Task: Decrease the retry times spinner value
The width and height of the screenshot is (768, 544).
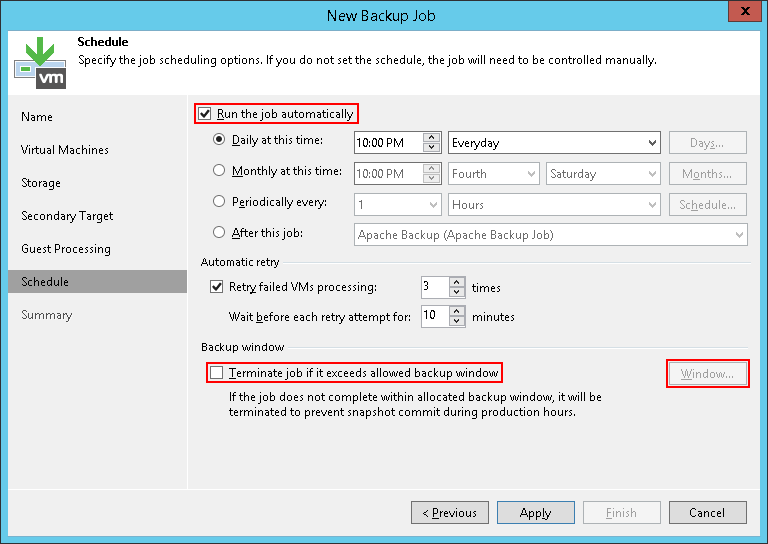Action: point(457,293)
